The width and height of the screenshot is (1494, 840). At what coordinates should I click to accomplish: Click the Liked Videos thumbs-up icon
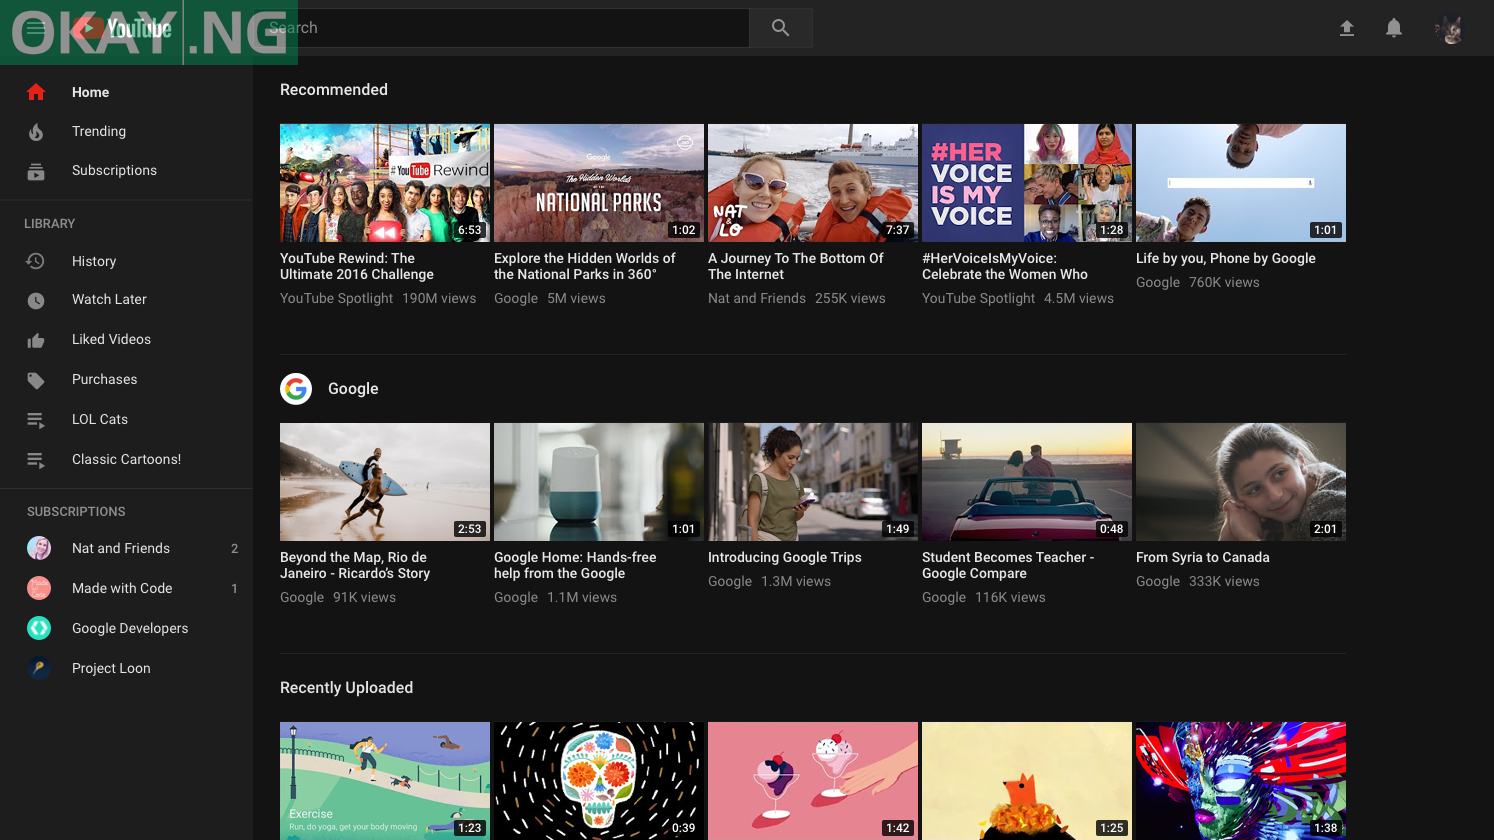[36, 340]
